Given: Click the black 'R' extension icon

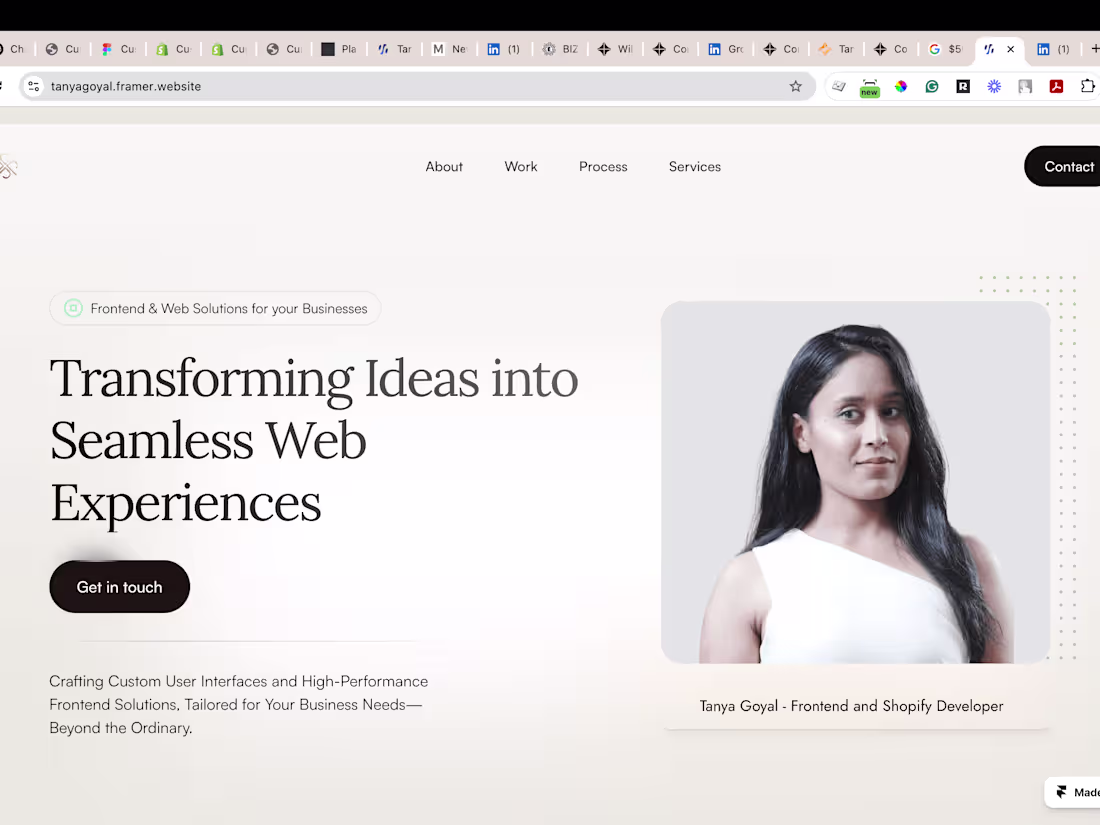Looking at the screenshot, I should coord(962,87).
